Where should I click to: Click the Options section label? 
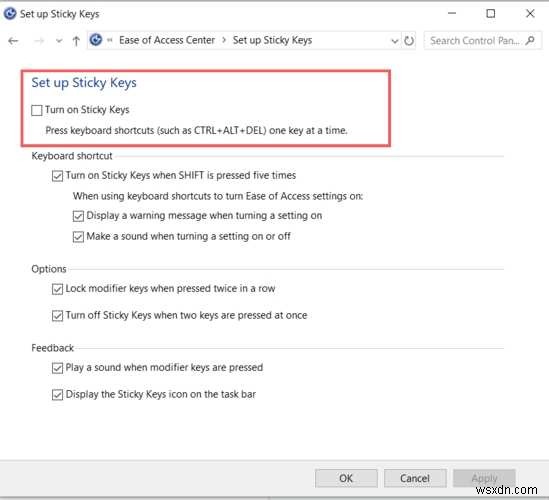(x=49, y=269)
